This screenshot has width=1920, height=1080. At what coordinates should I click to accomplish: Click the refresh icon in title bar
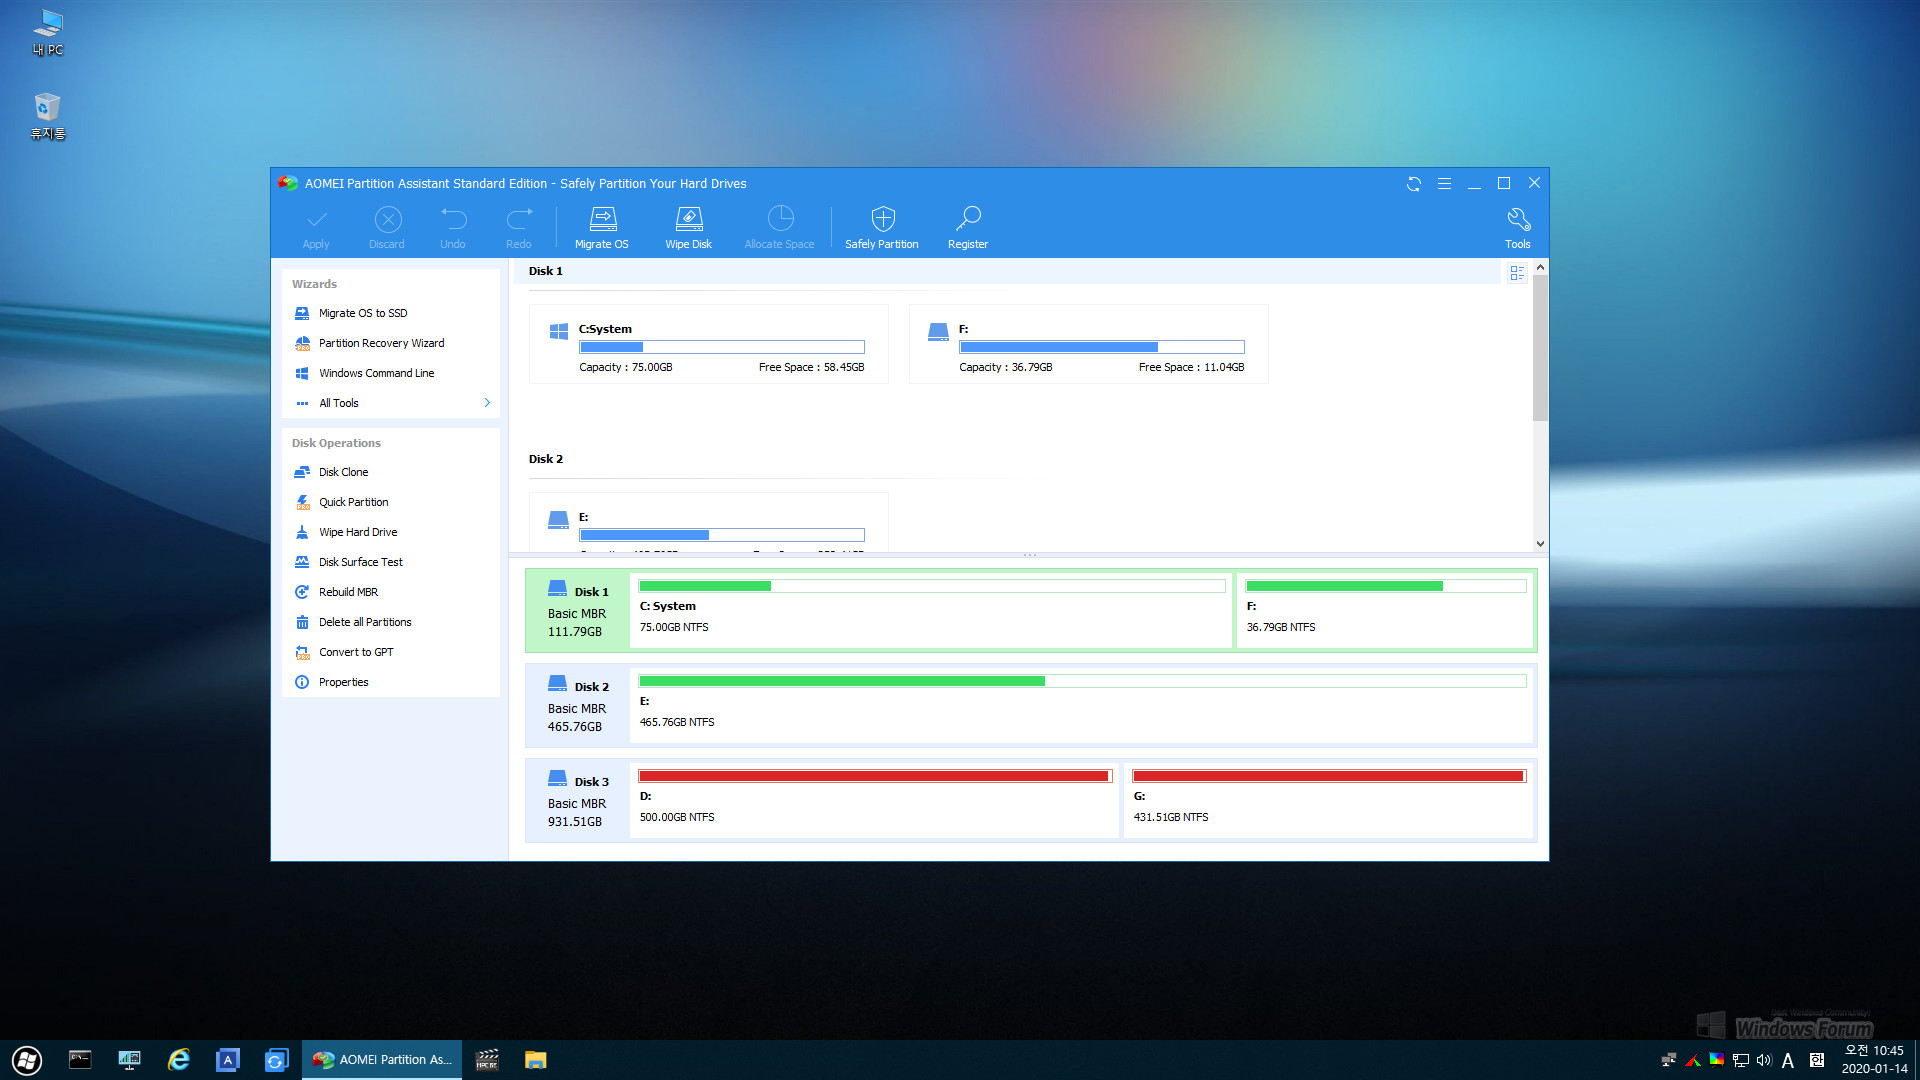point(1413,183)
